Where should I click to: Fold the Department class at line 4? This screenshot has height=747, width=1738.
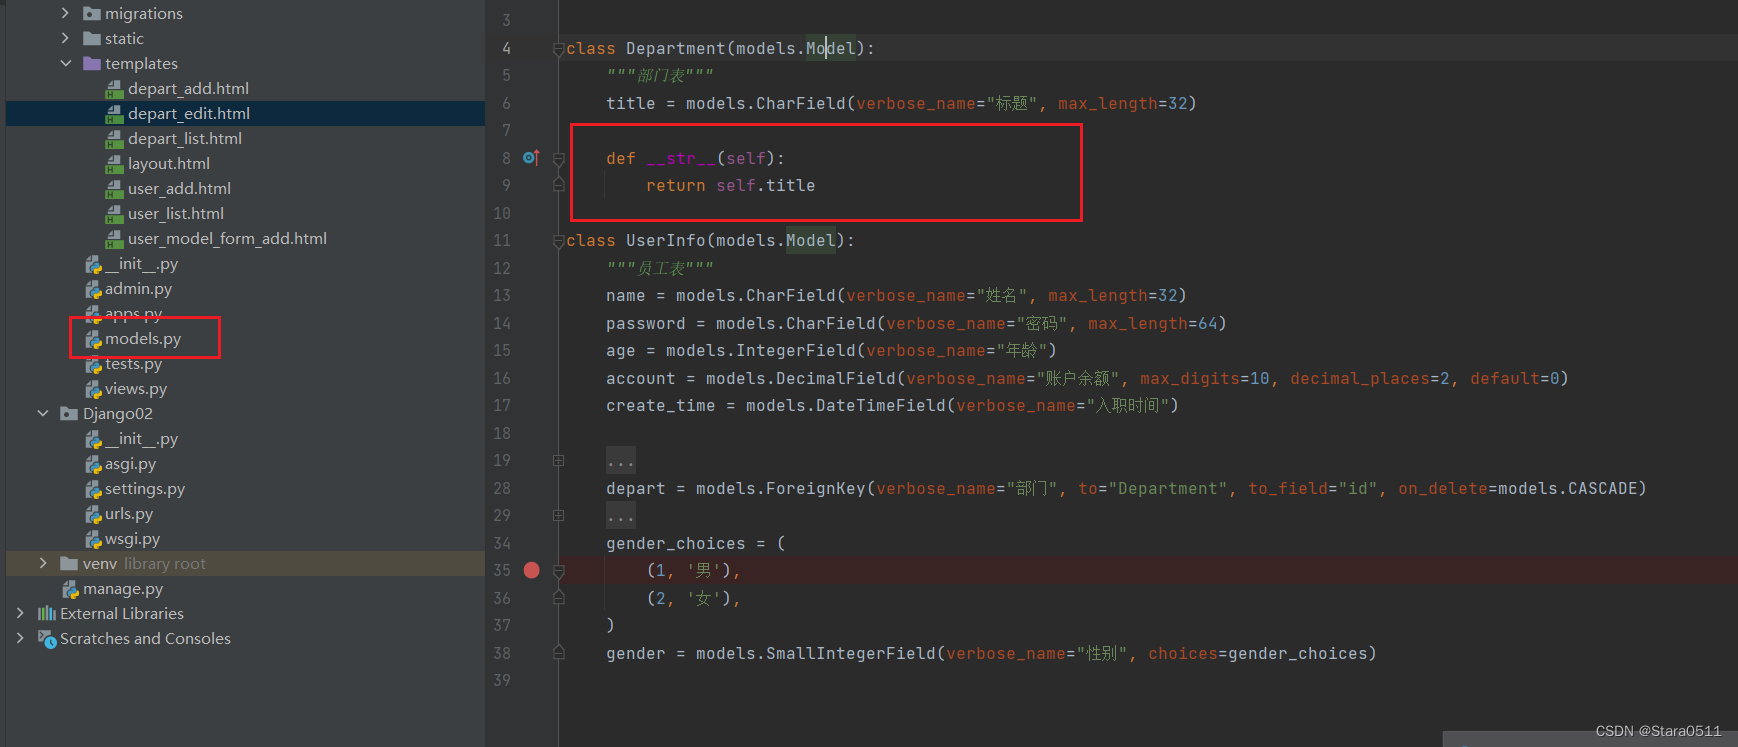click(558, 49)
